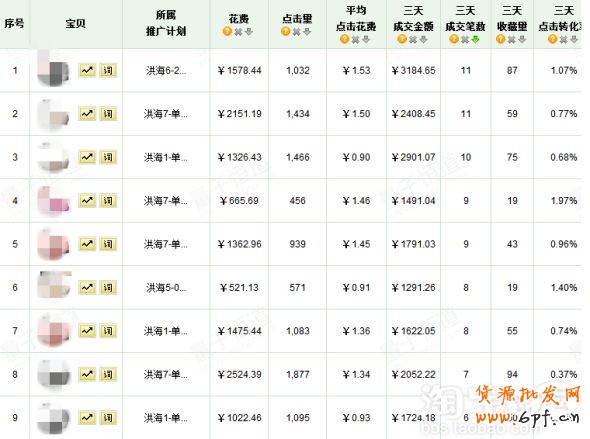Image resolution: width=590 pixels, height=439 pixels.
Task: Open trend chart icon for row 6
Action: click(x=87, y=287)
